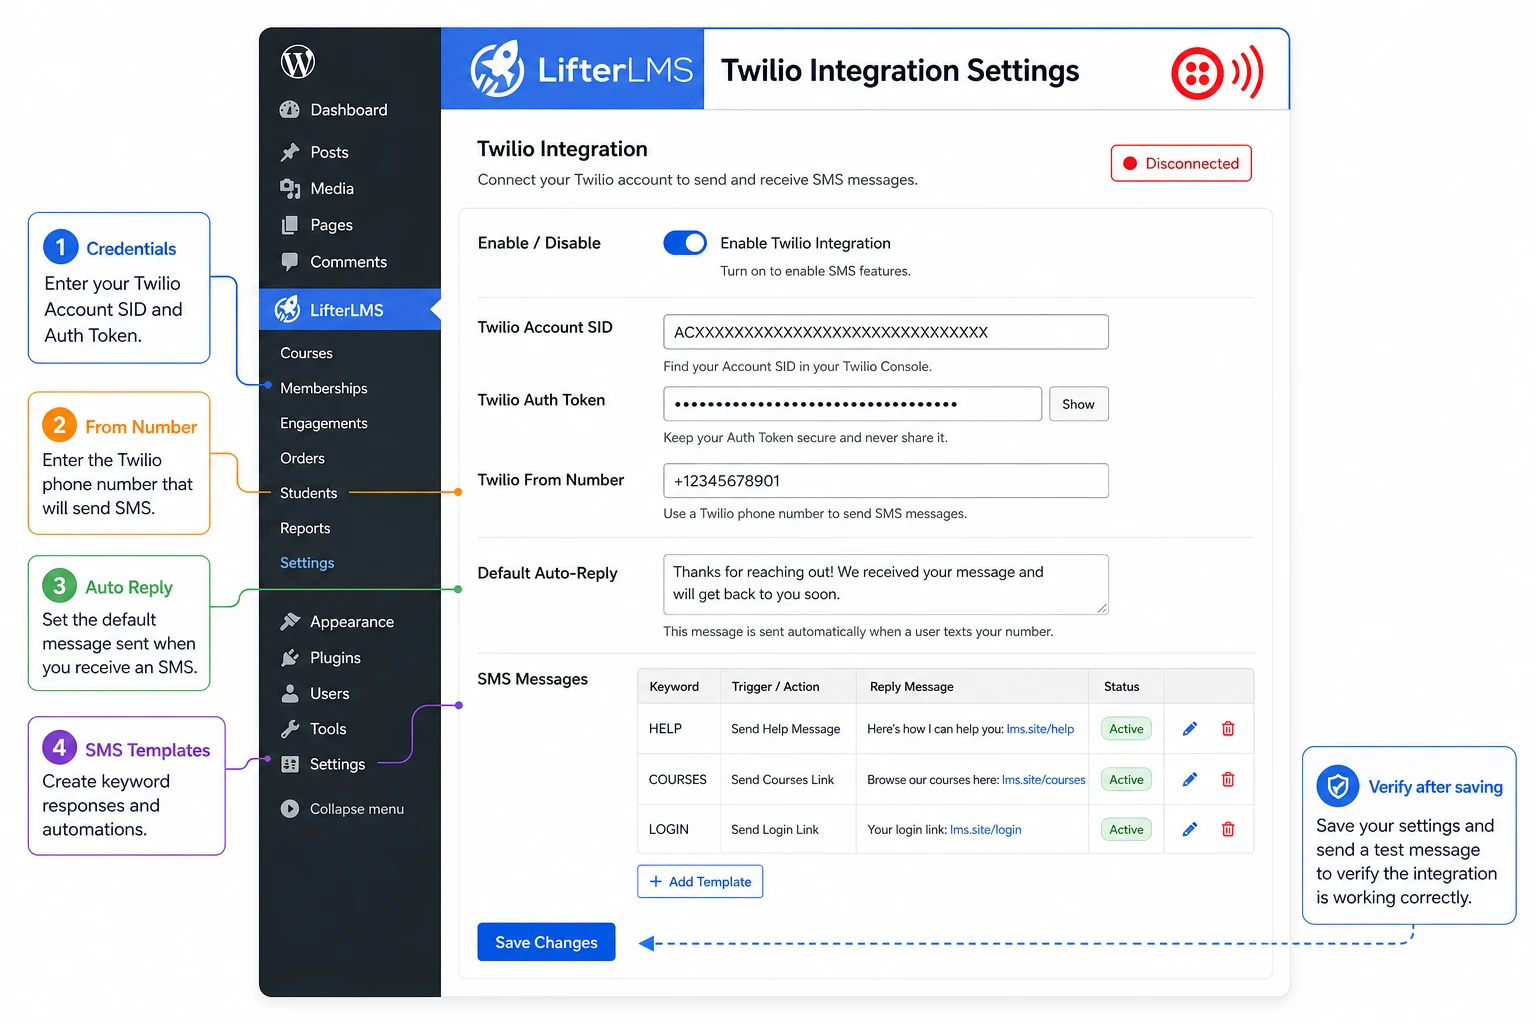Focus the Twilio From Number field
The width and height of the screenshot is (1536, 1024).
click(885, 481)
